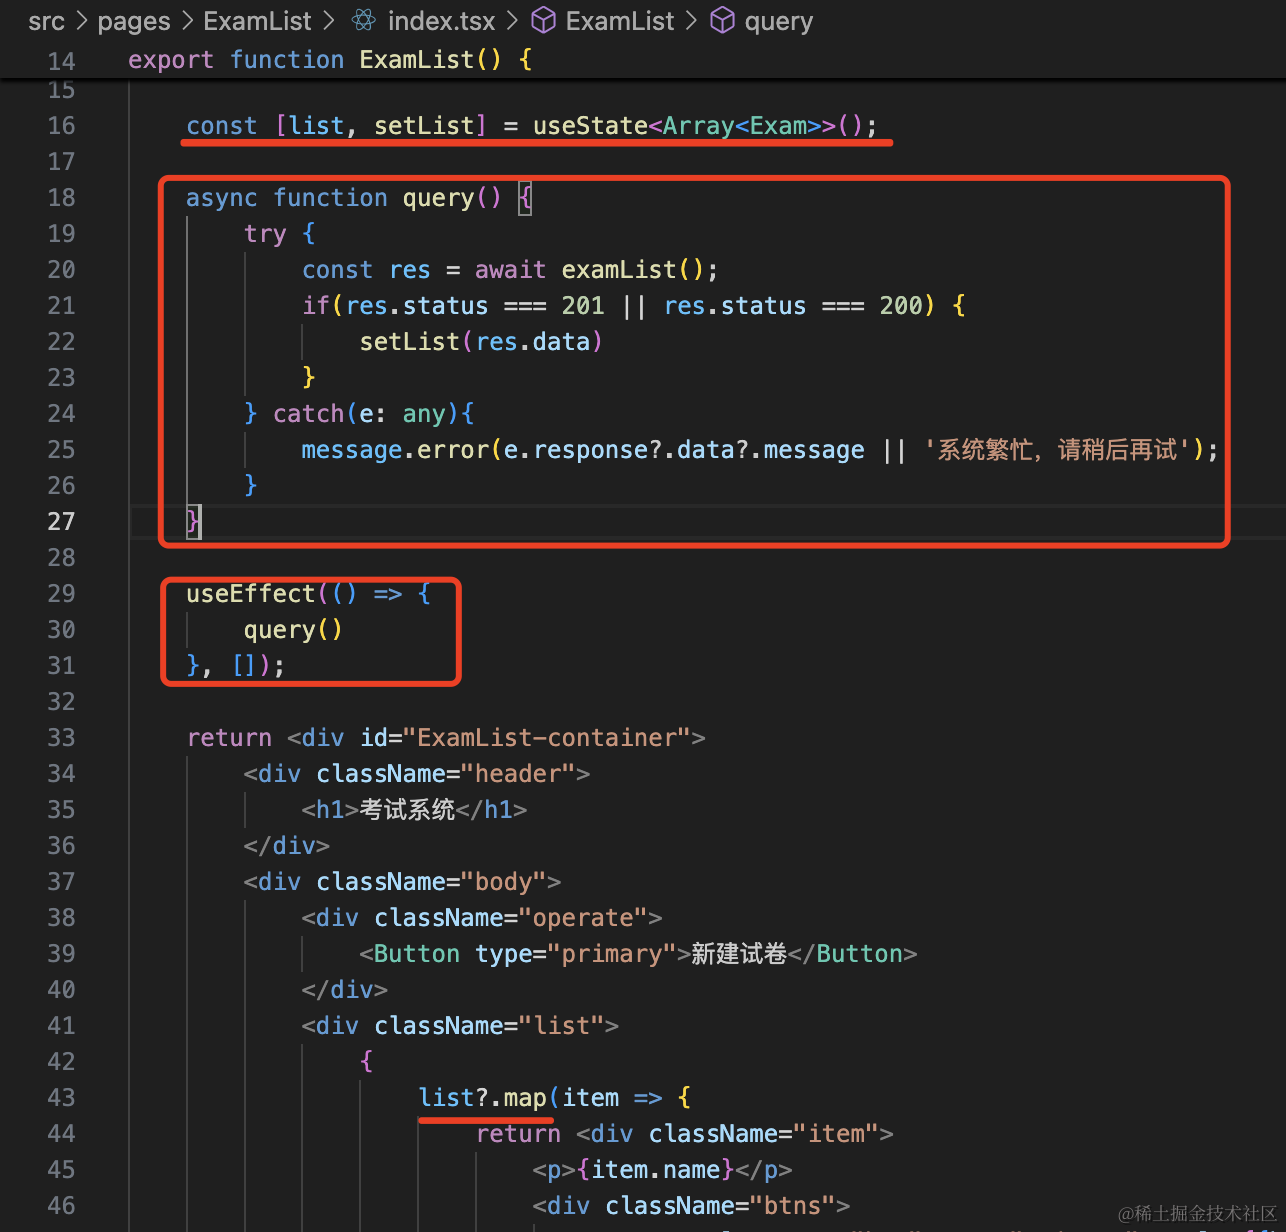The height and width of the screenshot is (1232, 1286).
Task: Click the cube icon before query breadcrumb
Action: point(722,21)
